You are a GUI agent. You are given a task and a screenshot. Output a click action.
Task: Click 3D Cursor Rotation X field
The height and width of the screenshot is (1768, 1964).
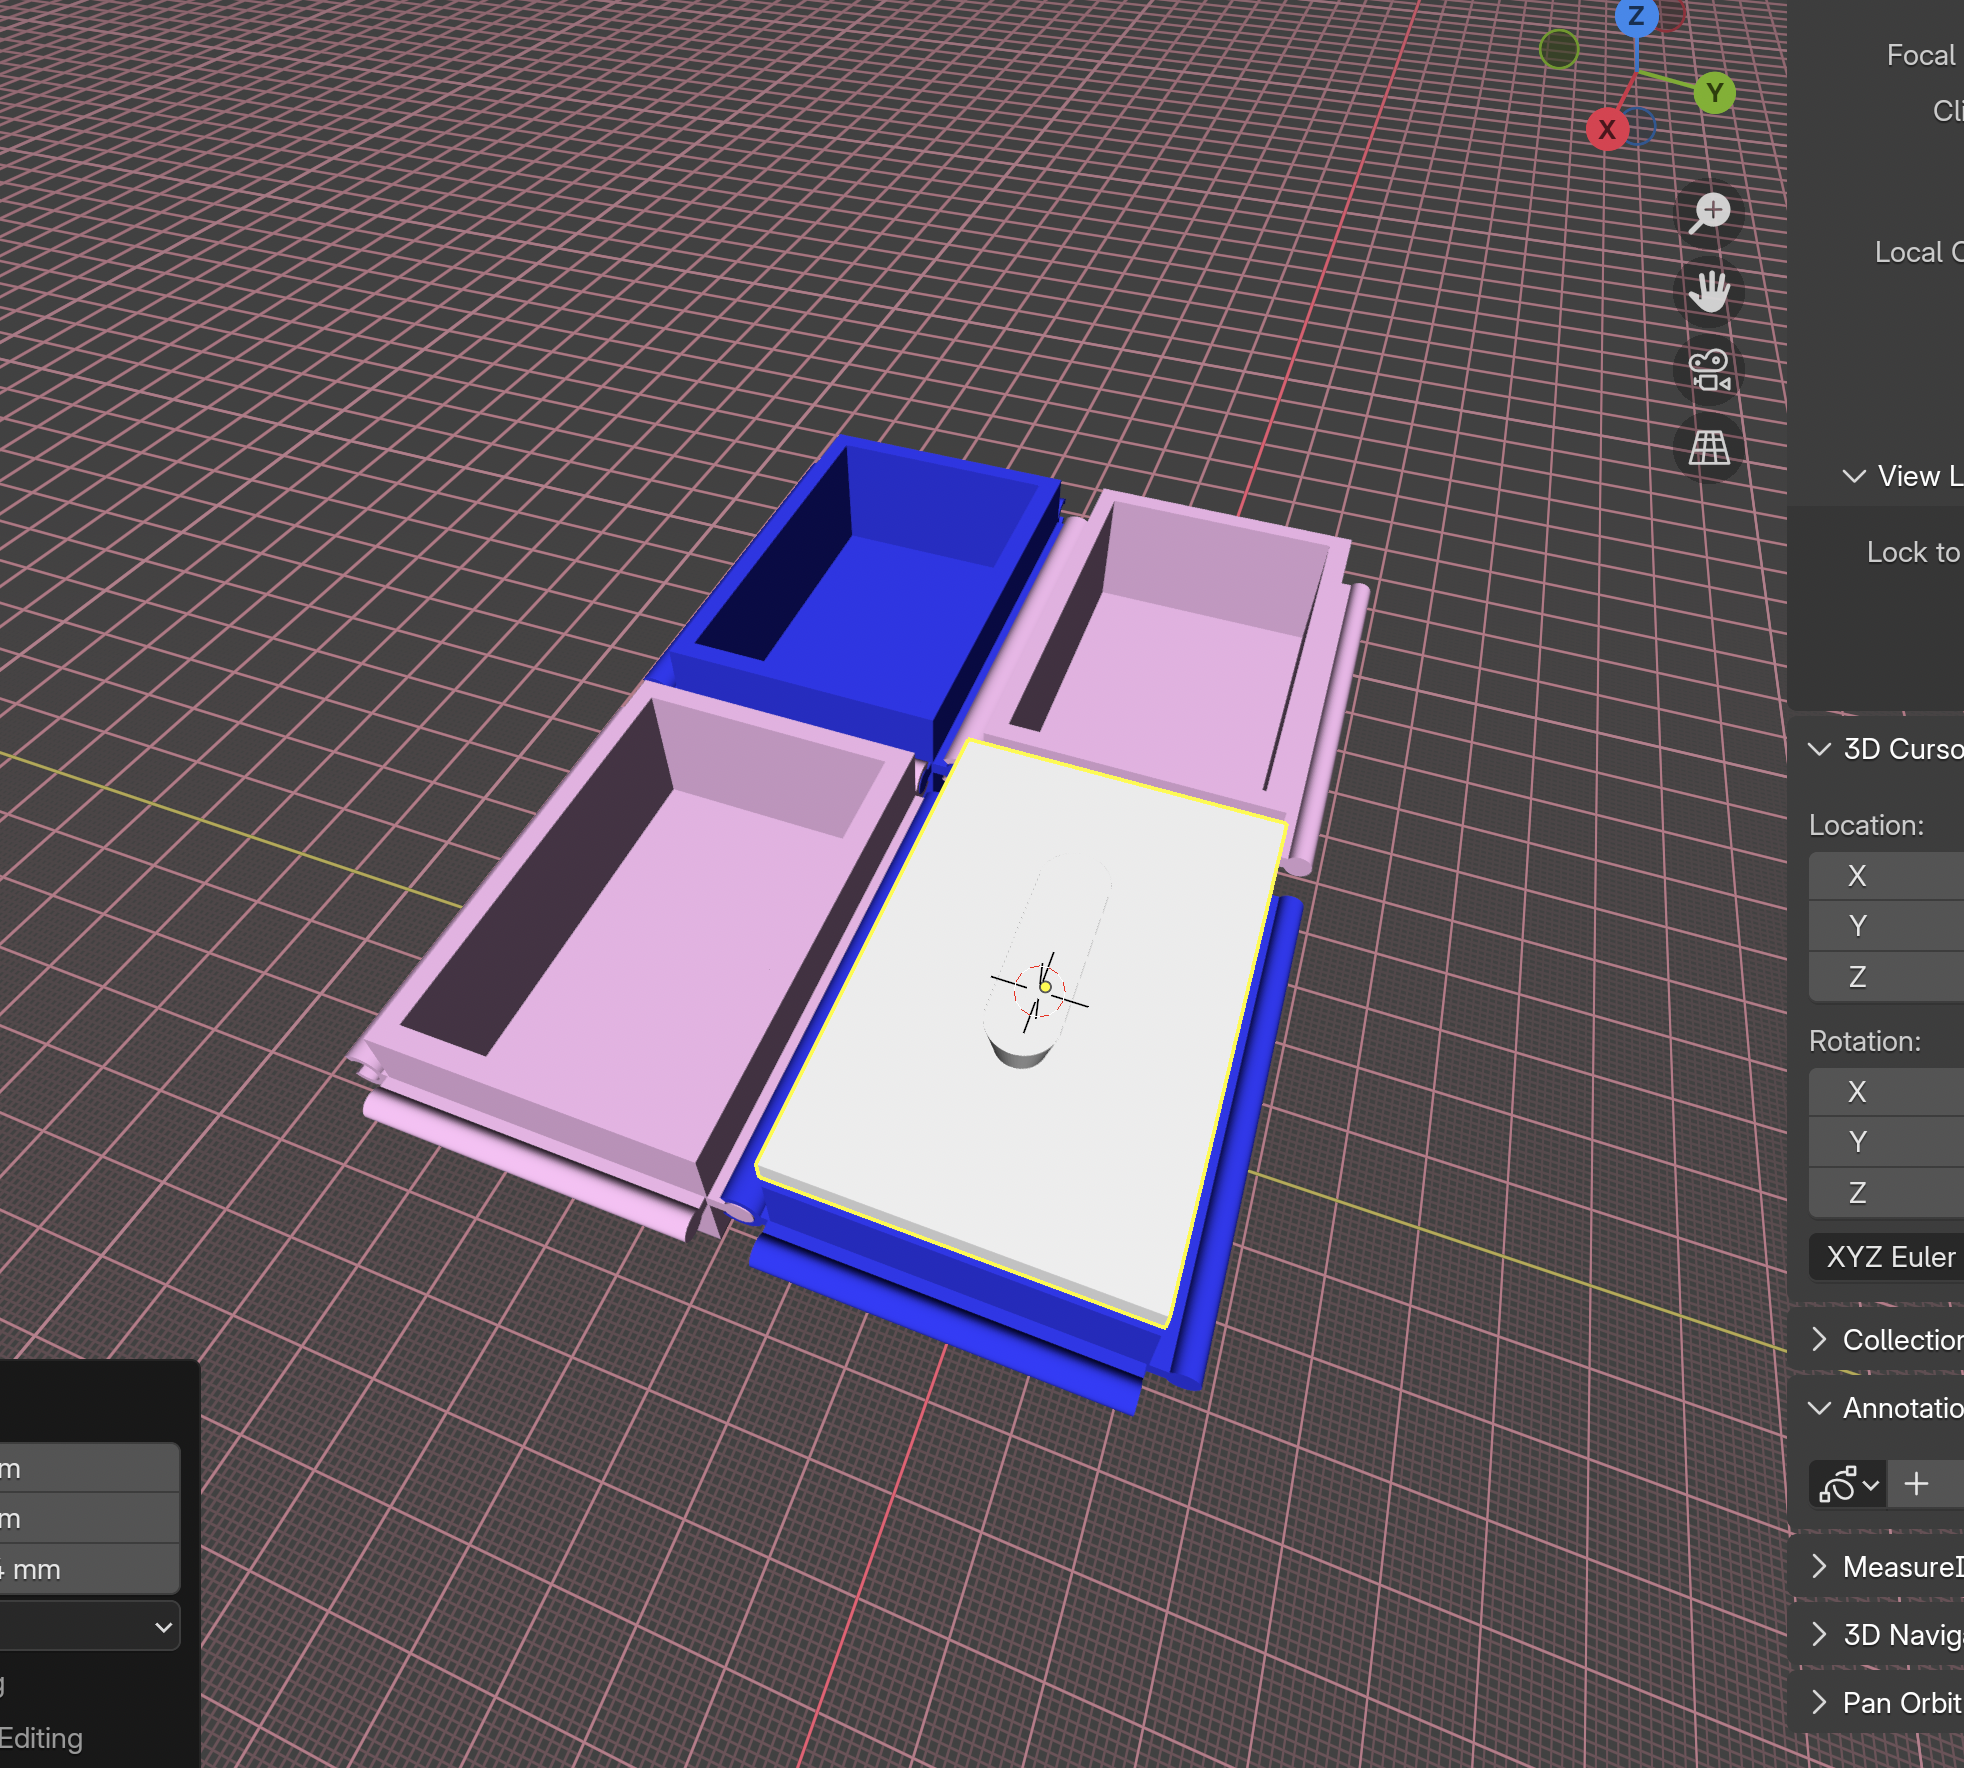(1886, 1092)
